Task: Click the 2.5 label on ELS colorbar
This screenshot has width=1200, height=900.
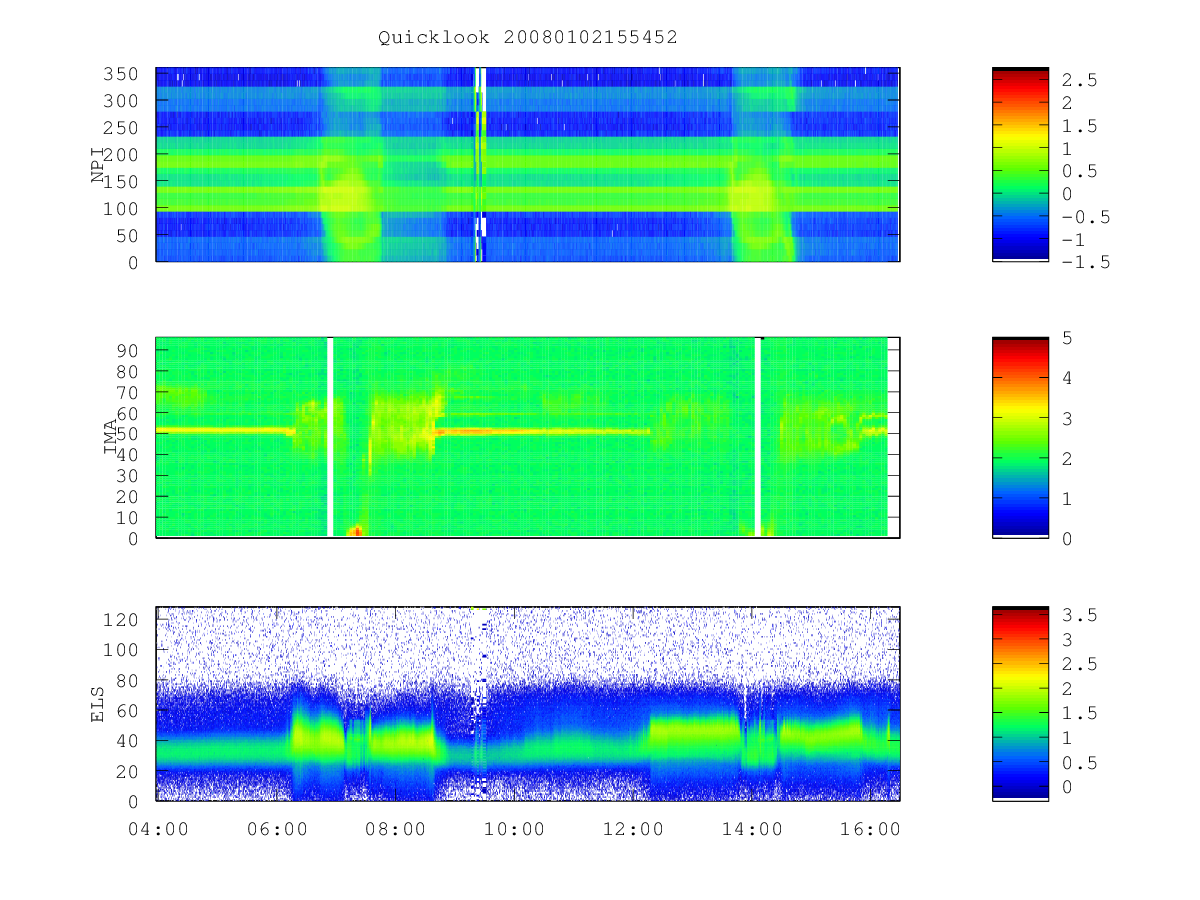Action: [1079, 664]
